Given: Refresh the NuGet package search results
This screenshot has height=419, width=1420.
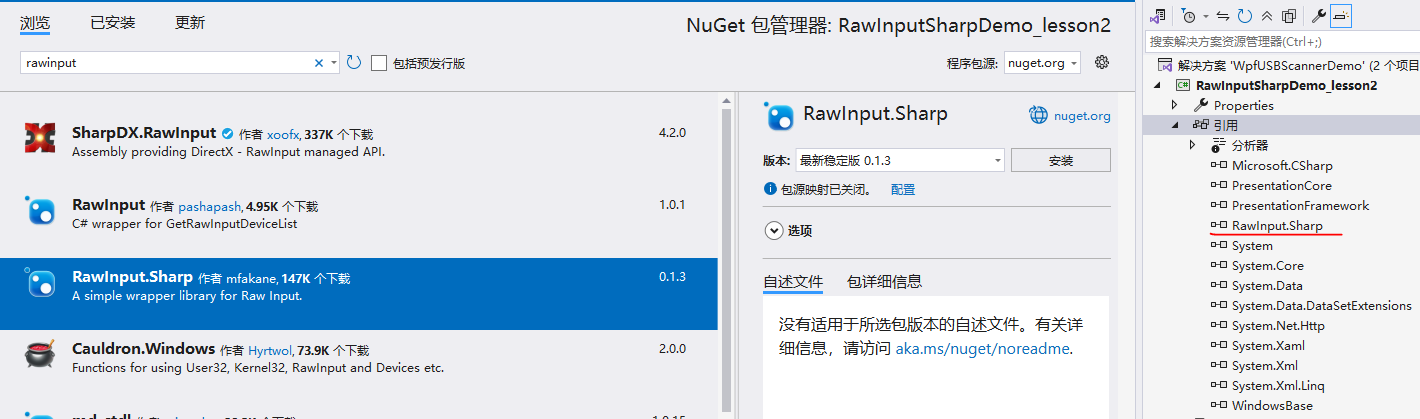Looking at the screenshot, I should pos(354,62).
